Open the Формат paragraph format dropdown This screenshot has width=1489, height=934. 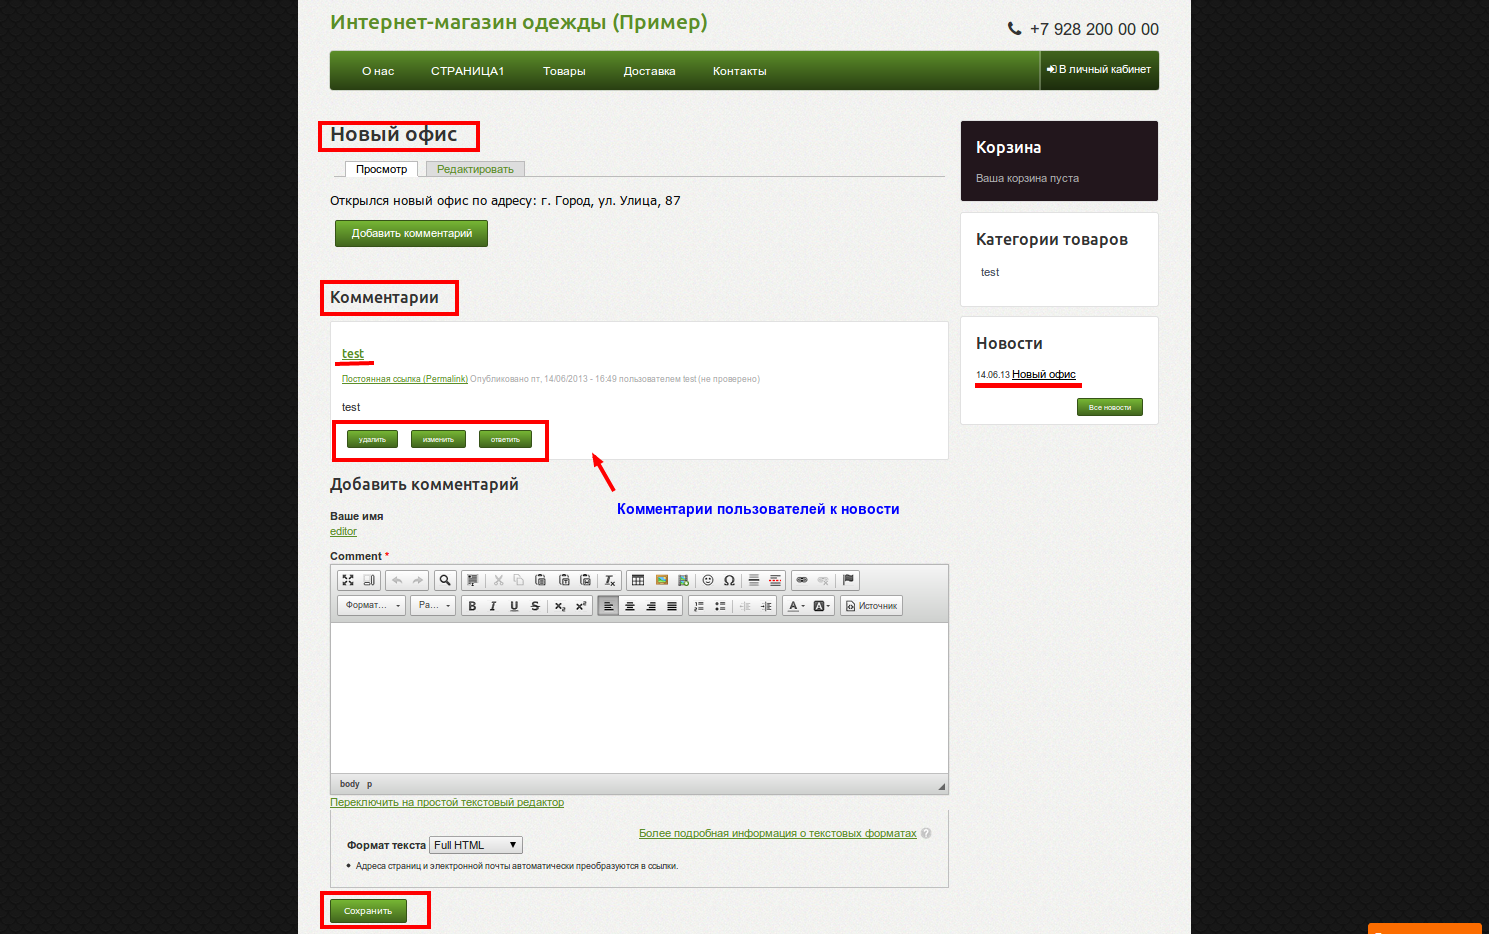[x=371, y=606]
